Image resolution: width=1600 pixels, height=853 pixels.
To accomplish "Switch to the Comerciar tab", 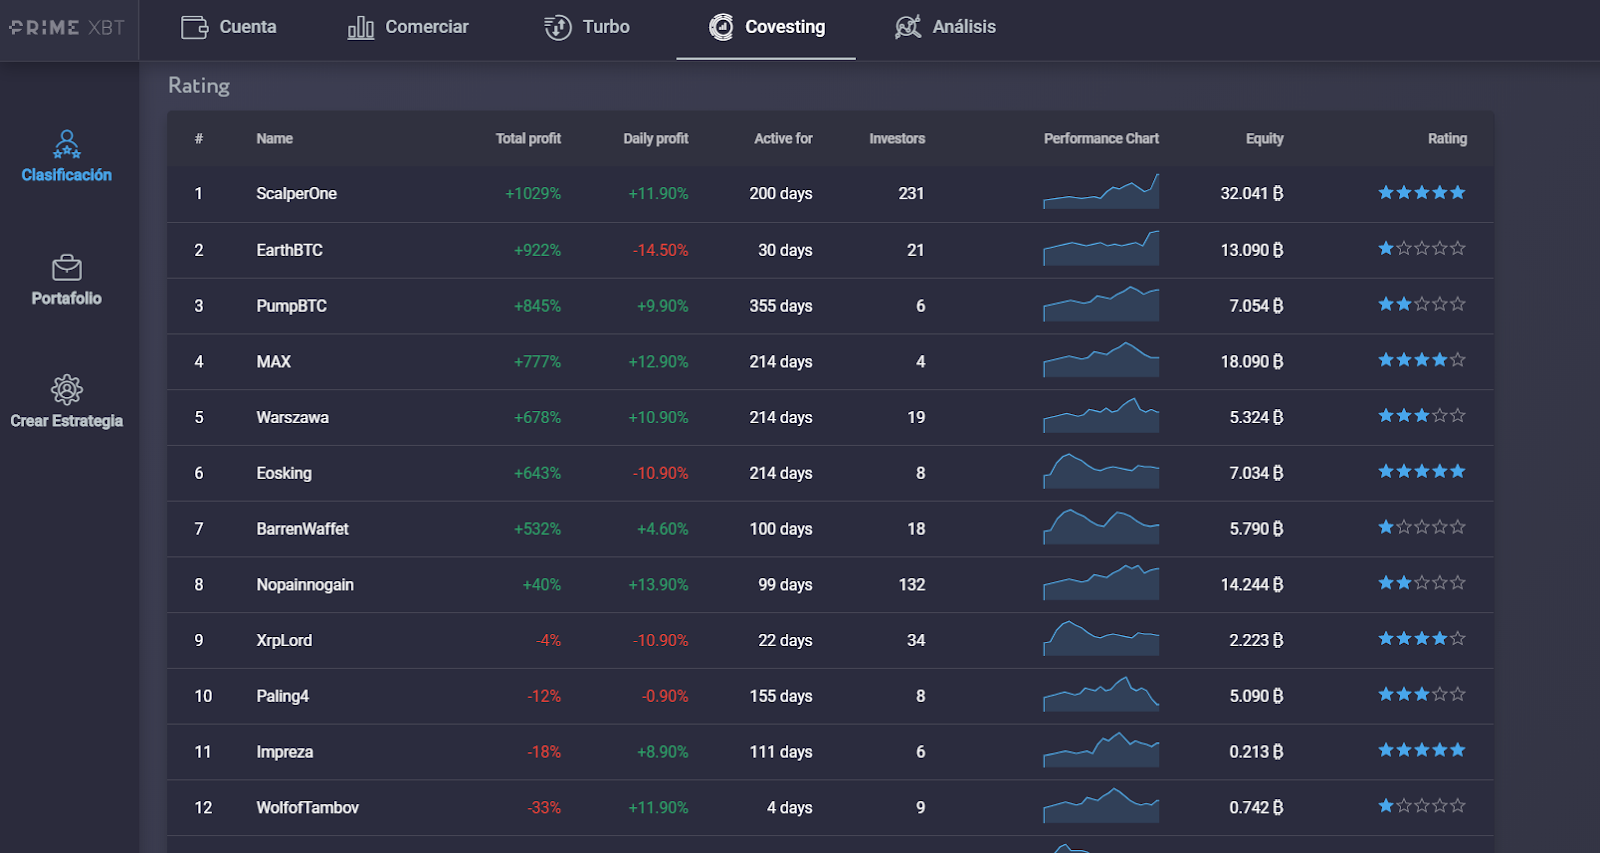I will tap(408, 27).
